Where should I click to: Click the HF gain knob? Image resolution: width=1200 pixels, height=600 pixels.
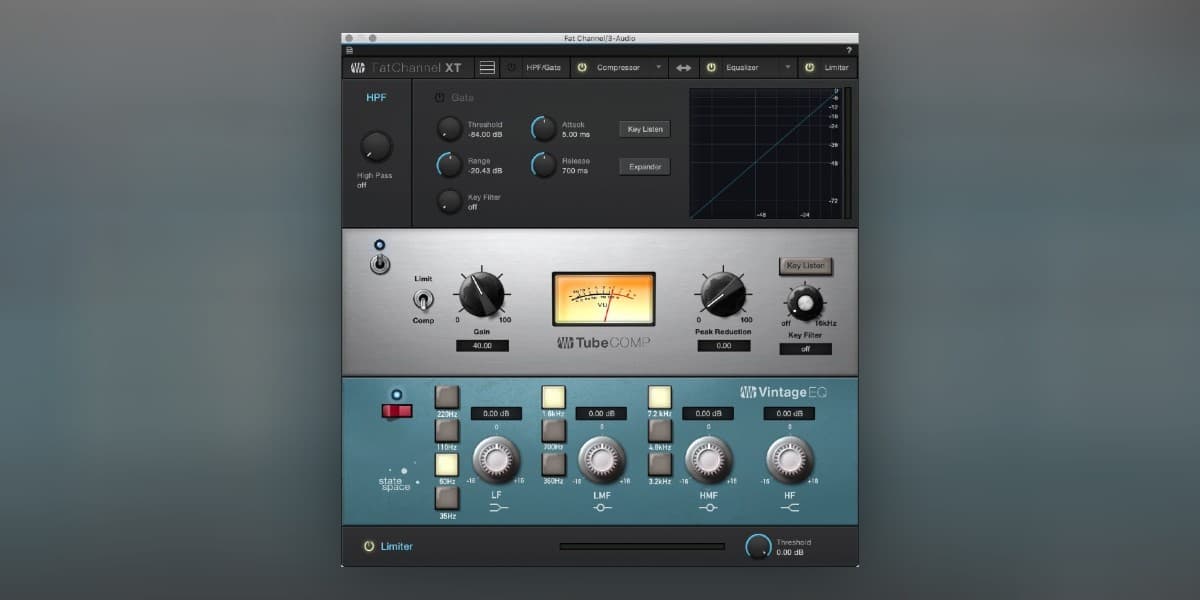pos(789,460)
